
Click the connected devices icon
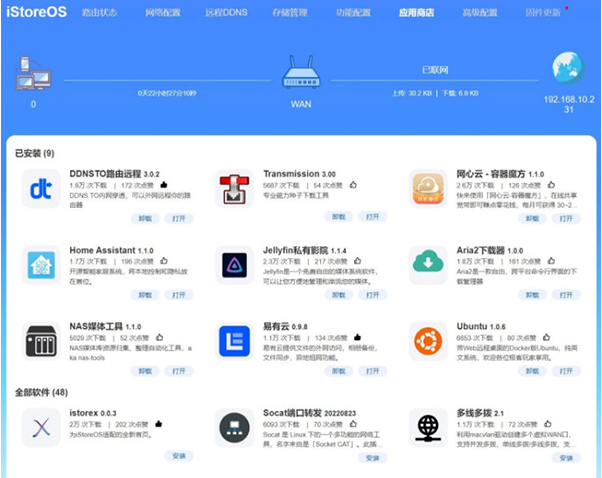pos(33,73)
